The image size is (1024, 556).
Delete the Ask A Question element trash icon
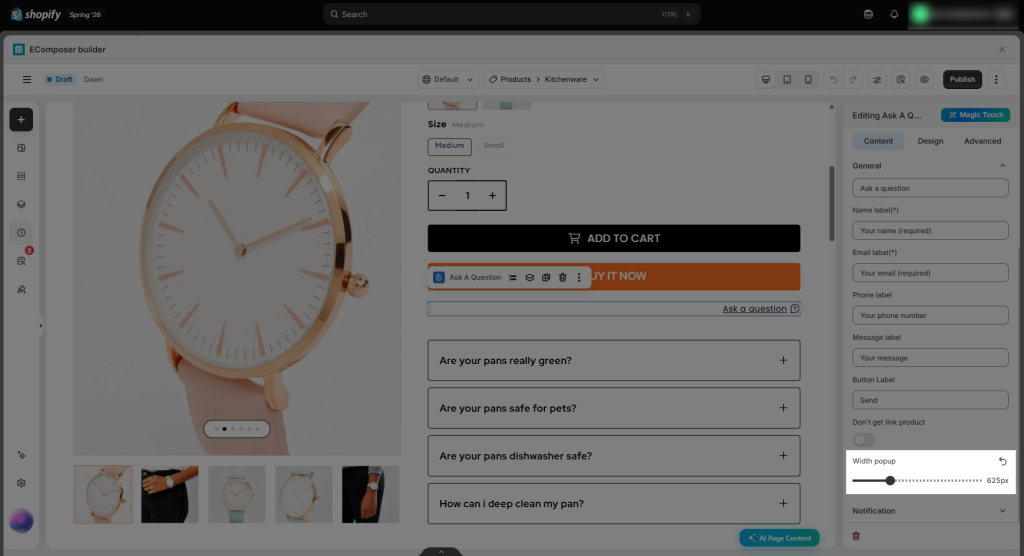click(x=562, y=278)
